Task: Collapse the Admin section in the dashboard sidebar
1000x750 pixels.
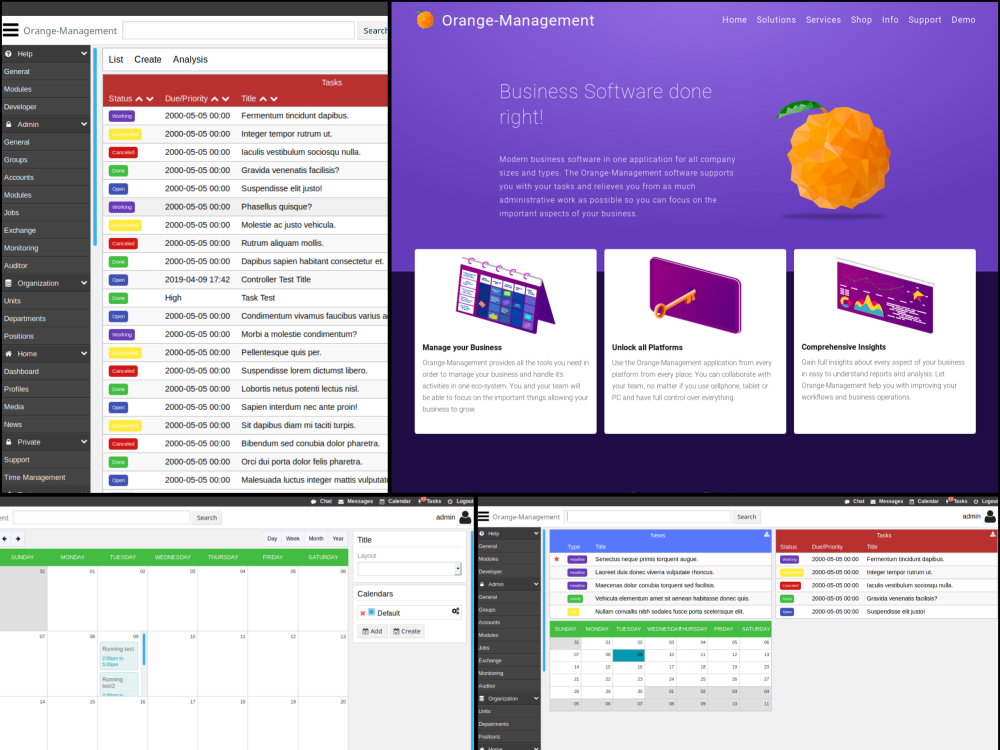Action: coord(536,584)
